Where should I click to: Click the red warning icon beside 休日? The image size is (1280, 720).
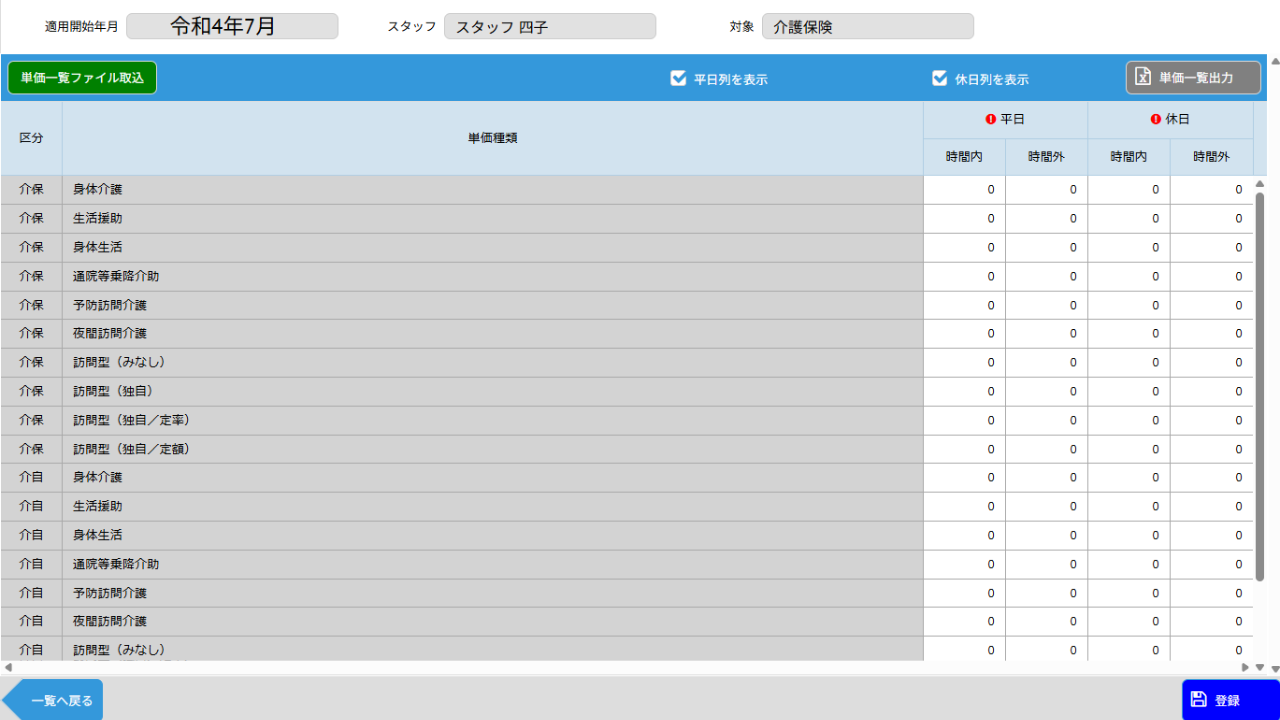(1156, 119)
